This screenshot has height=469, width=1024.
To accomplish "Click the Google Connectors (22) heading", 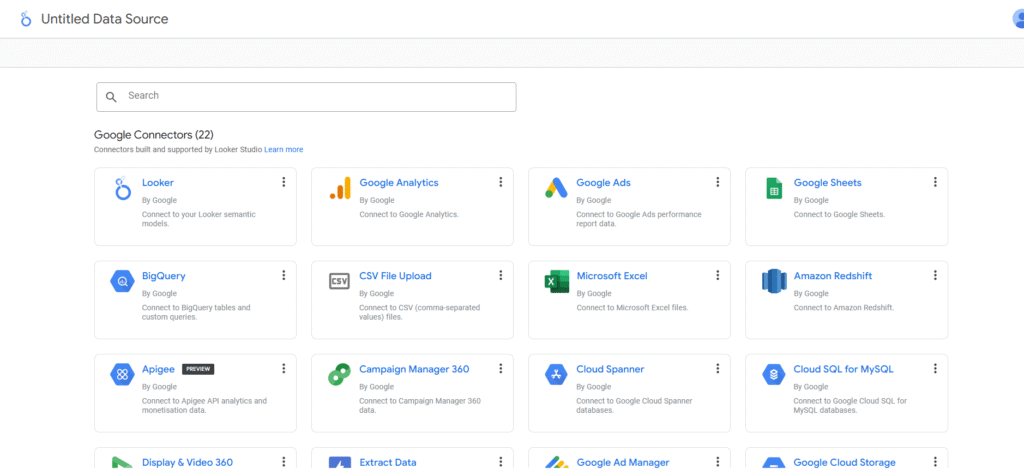I will [153, 135].
